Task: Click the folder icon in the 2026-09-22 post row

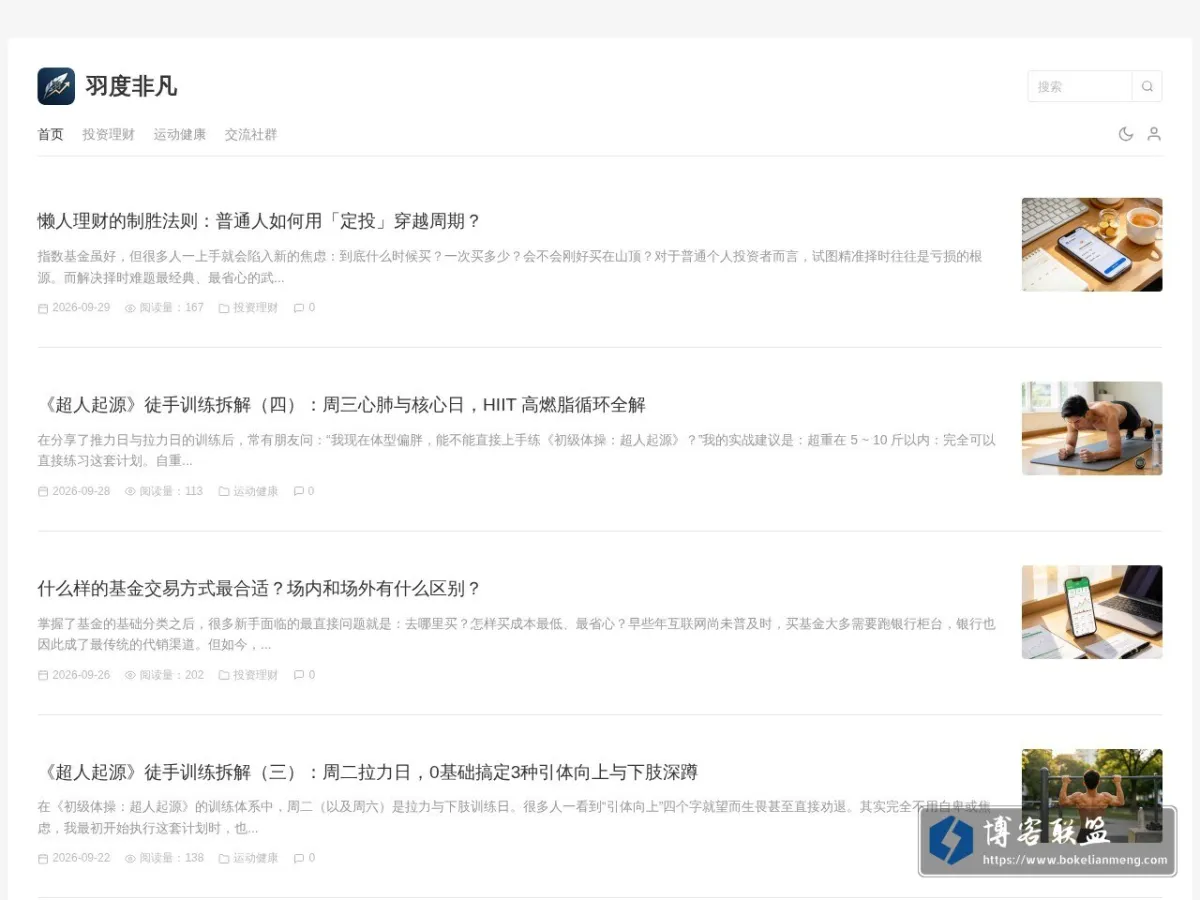Action: tap(224, 859)
